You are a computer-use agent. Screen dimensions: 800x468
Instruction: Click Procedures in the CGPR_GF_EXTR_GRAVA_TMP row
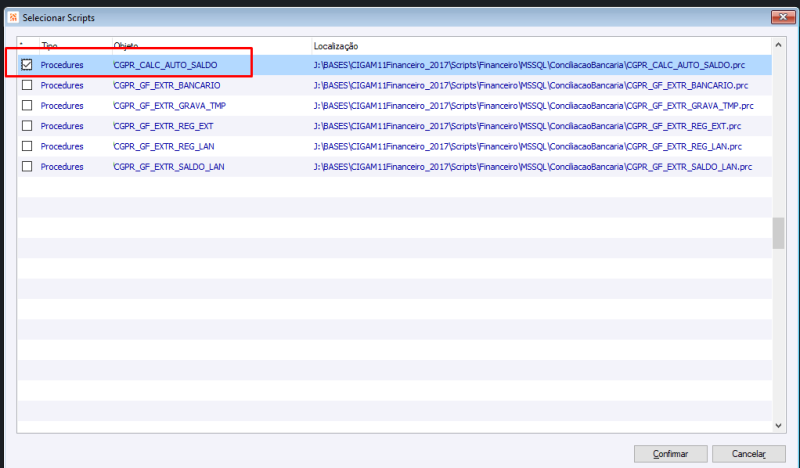click(62, 106)
